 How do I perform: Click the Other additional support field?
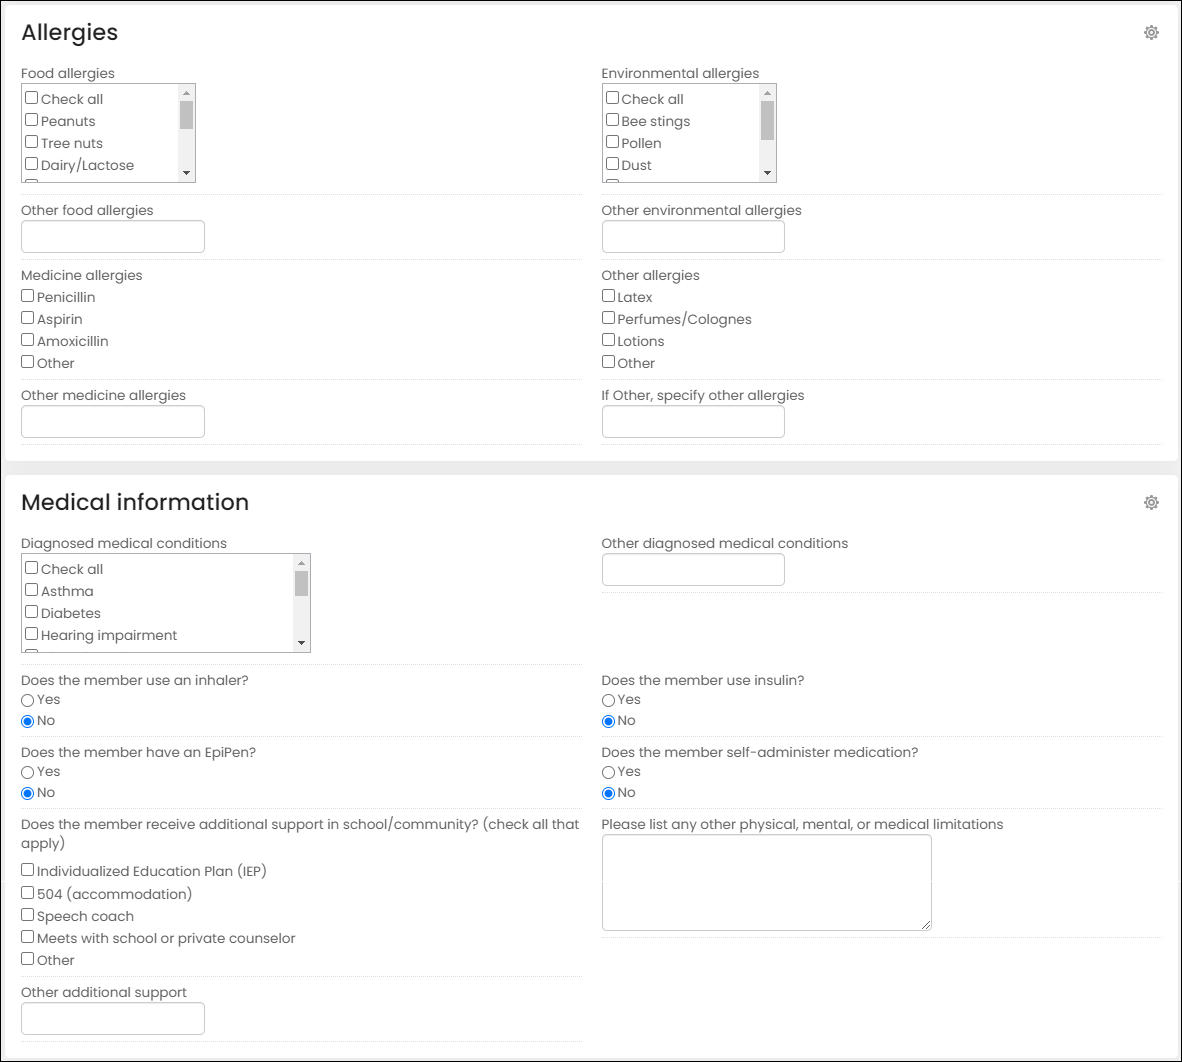(x=113, y=1019)
